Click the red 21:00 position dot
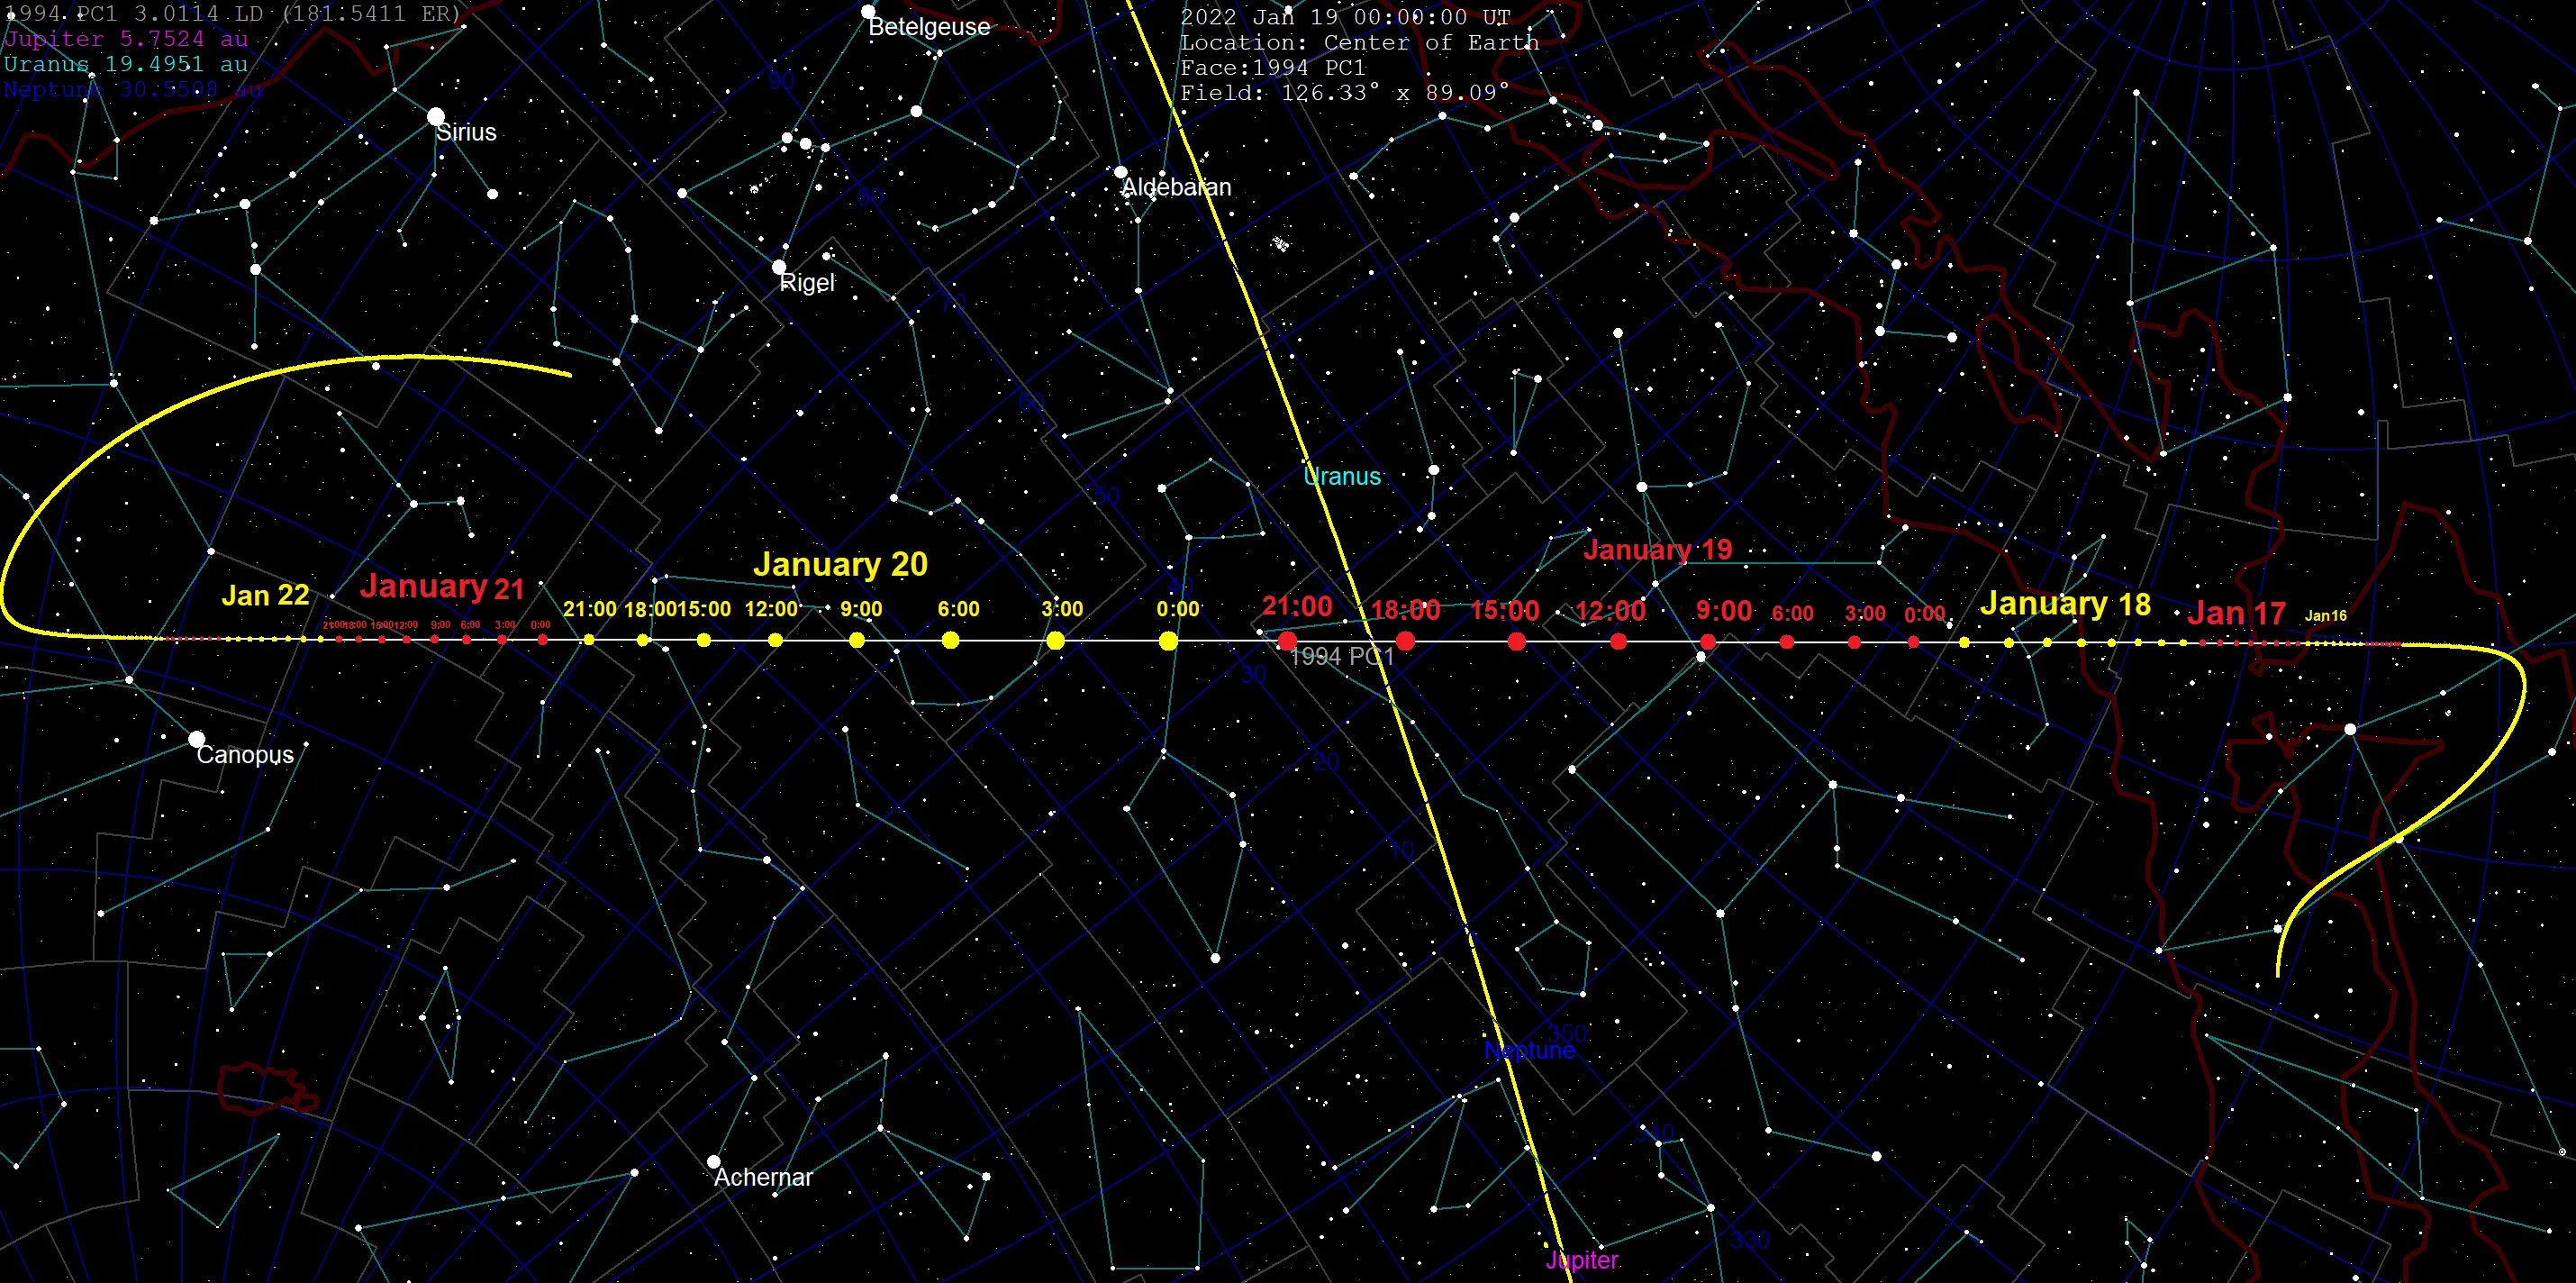 (1288, 641)
